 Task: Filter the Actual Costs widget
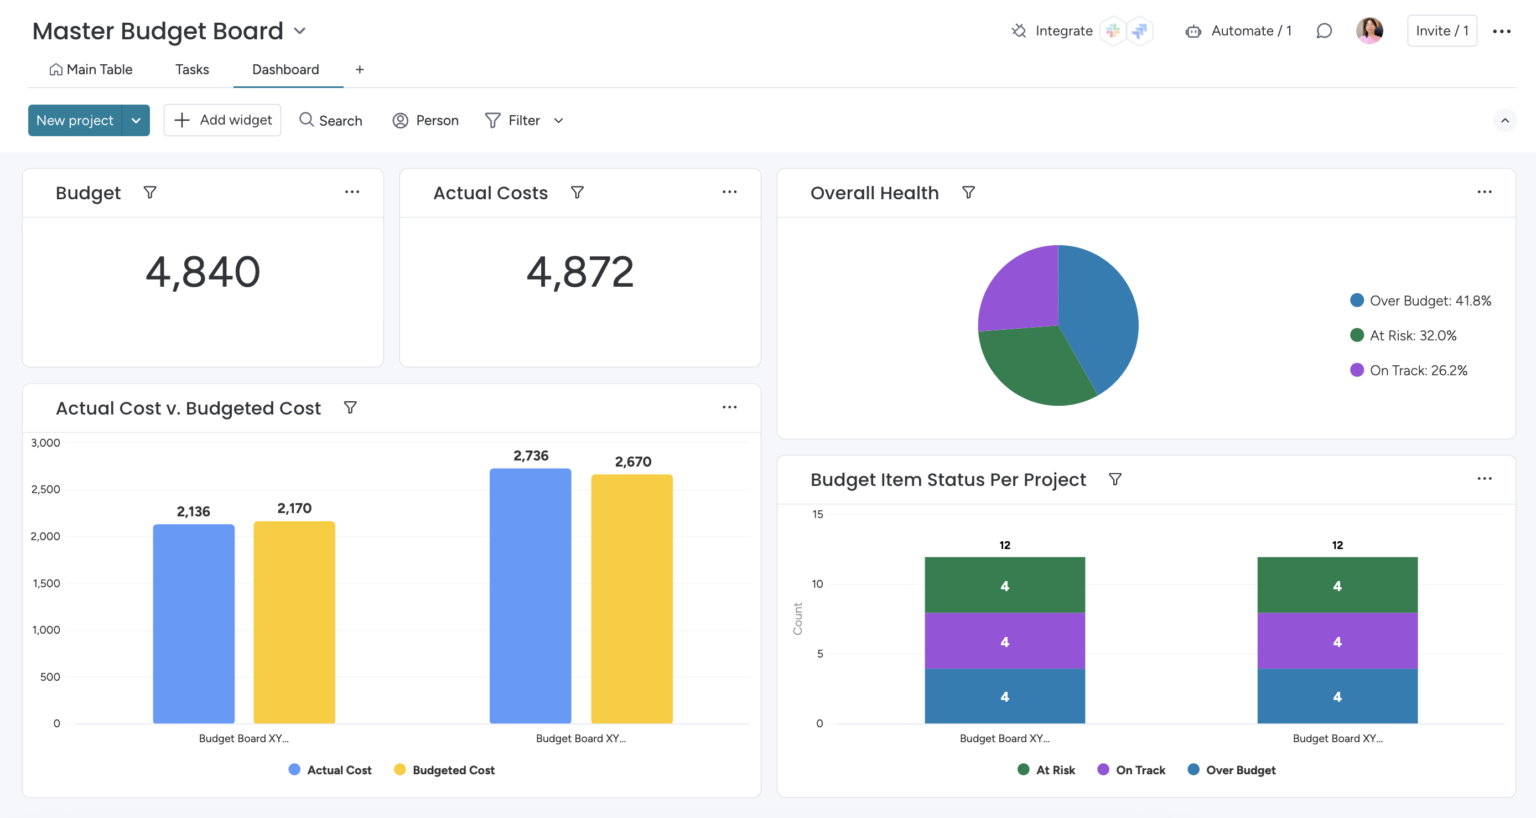(x=577, y=192)
